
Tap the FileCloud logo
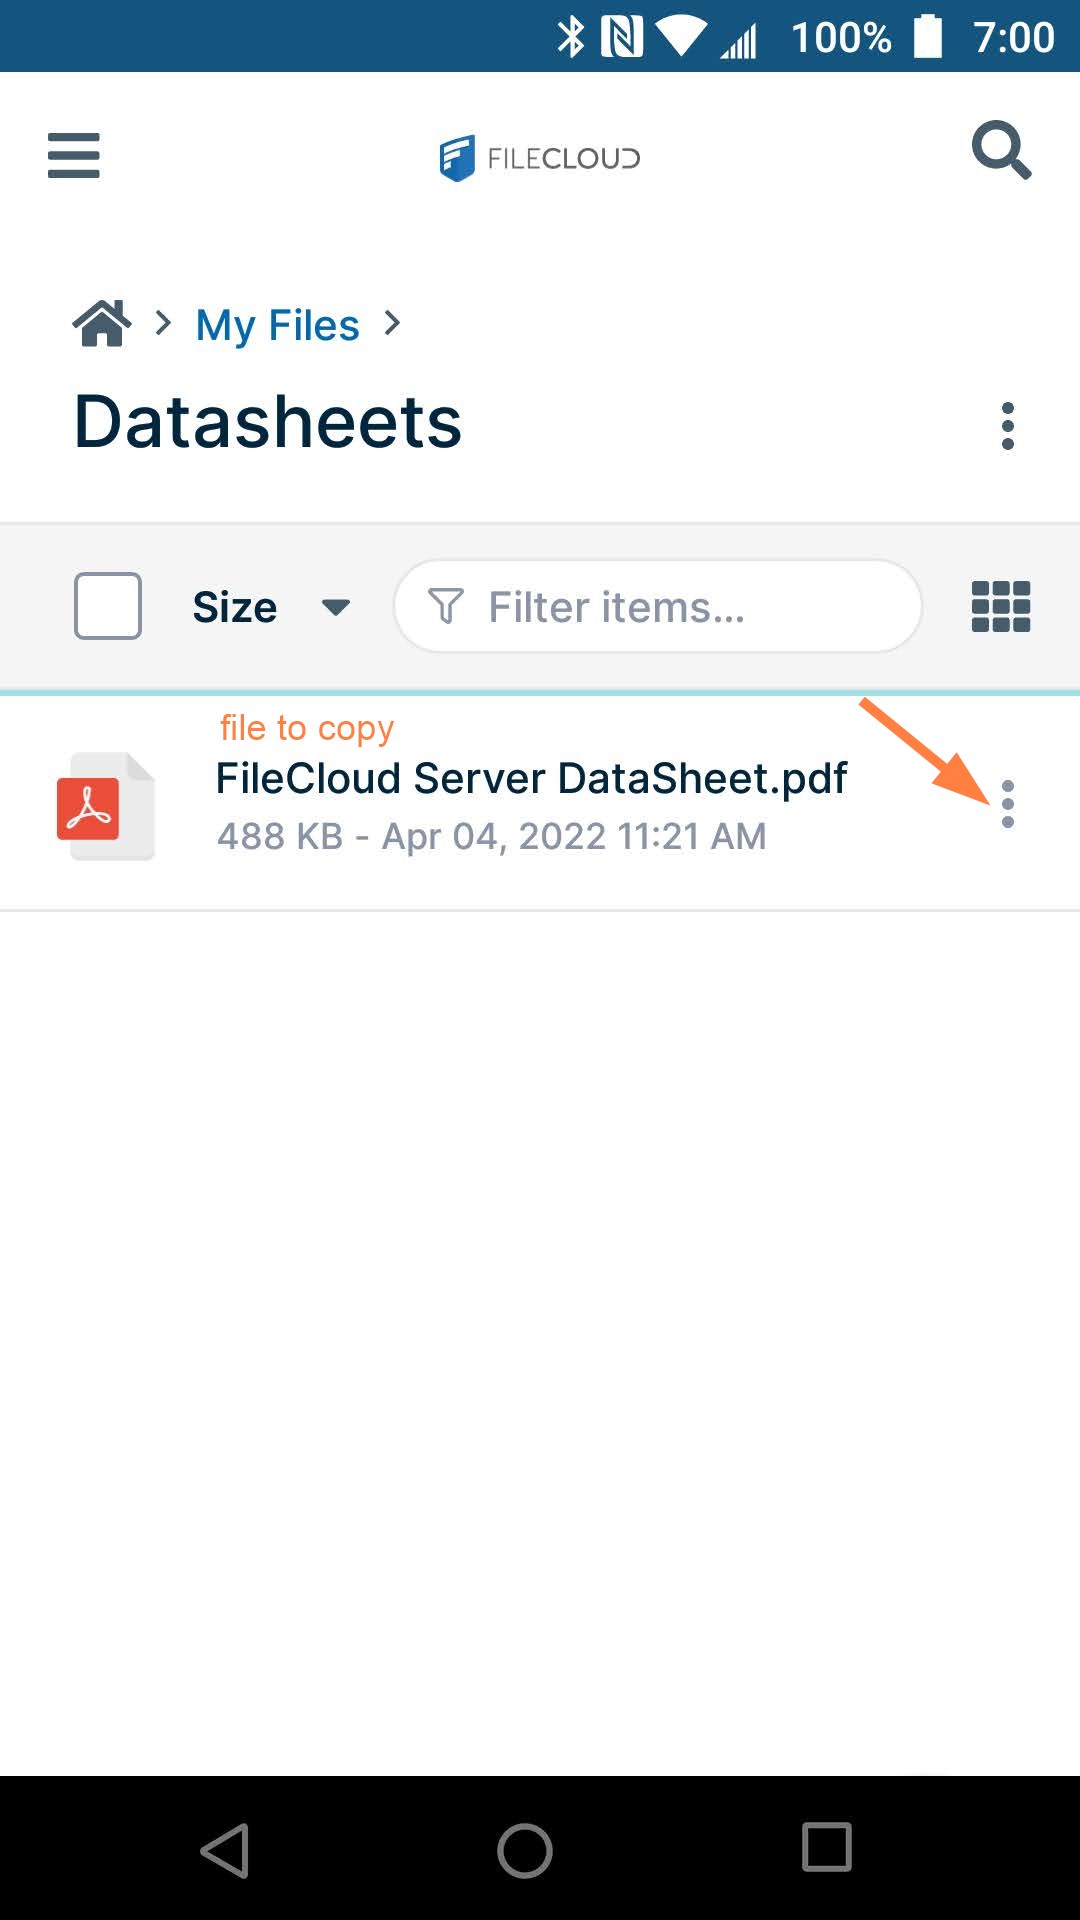point(540,158)
